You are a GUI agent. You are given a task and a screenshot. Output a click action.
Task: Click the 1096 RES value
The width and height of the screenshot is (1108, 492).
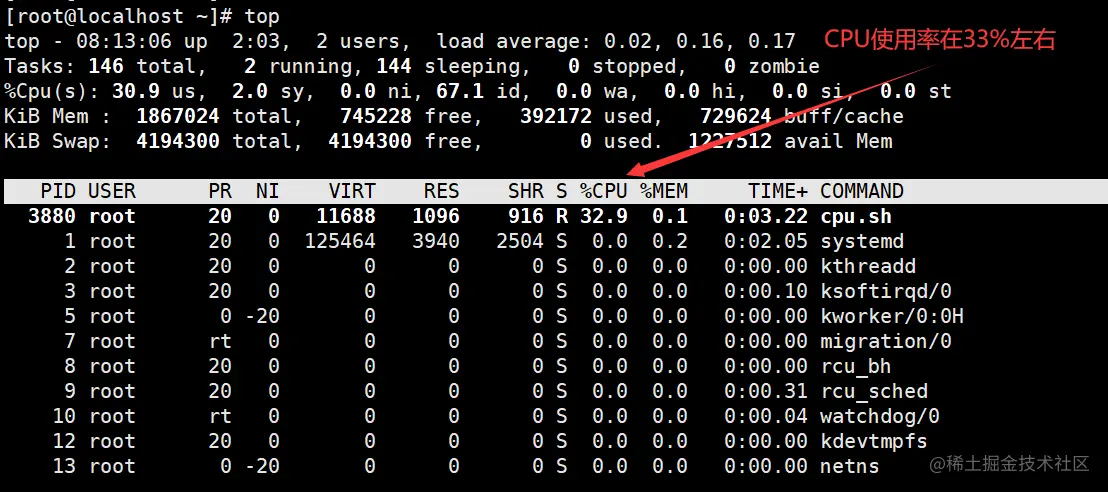[x=436, y=216]
